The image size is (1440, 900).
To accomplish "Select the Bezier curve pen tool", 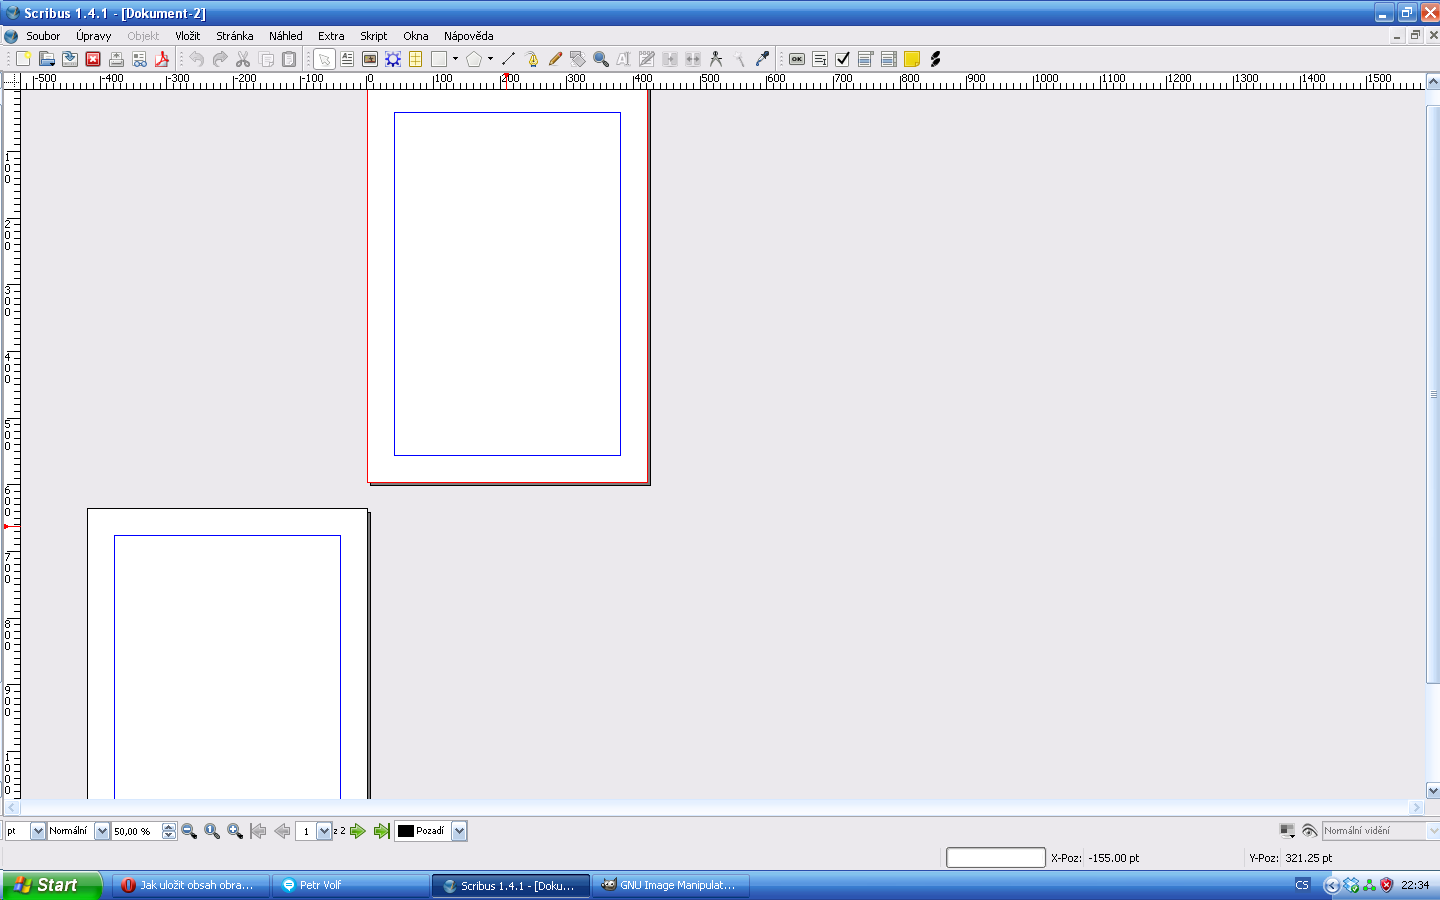I will (532, 59).
